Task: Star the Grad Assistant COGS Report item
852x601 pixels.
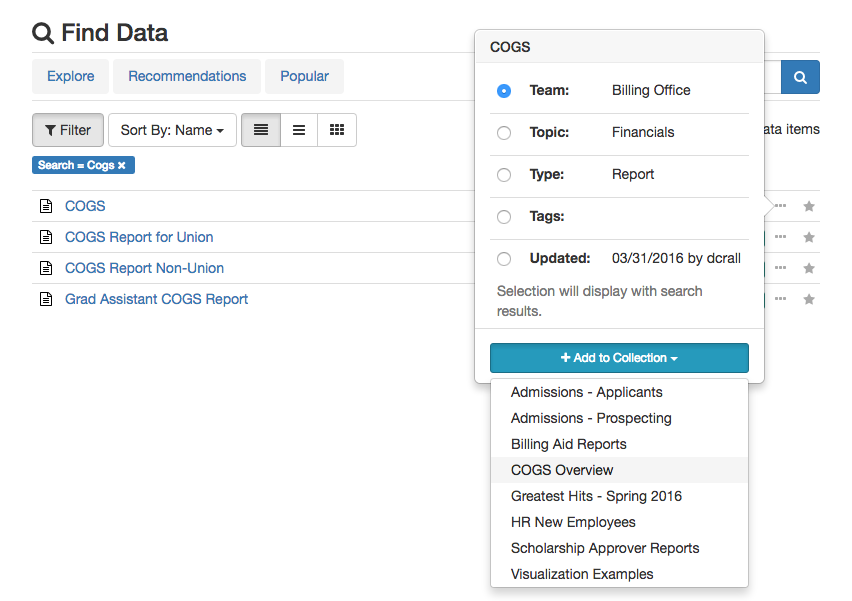Action: tap(809, 299)
